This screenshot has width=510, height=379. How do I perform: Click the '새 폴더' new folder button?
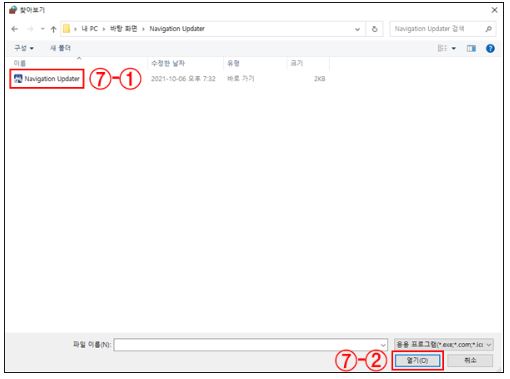click(x=60, y=48)
